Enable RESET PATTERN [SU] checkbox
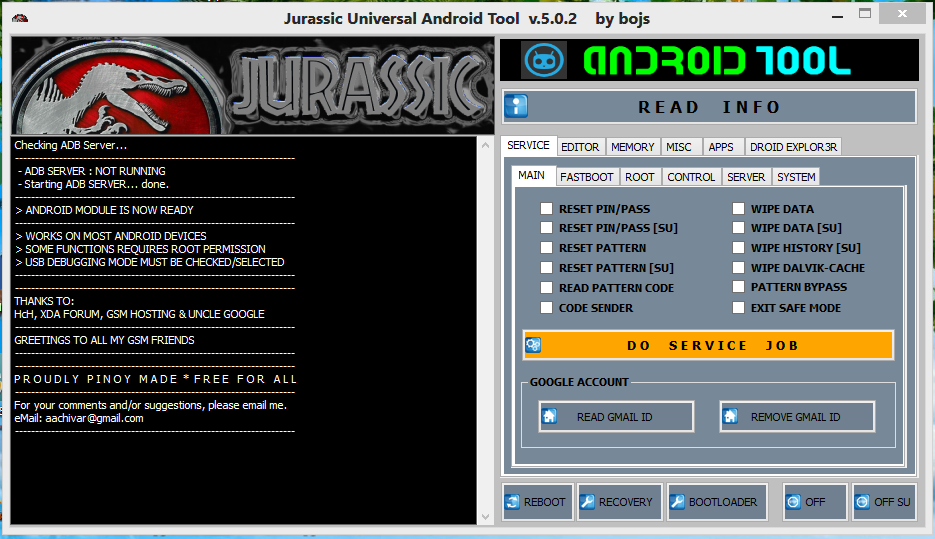 pyautogui.click(x=546, y=267)
